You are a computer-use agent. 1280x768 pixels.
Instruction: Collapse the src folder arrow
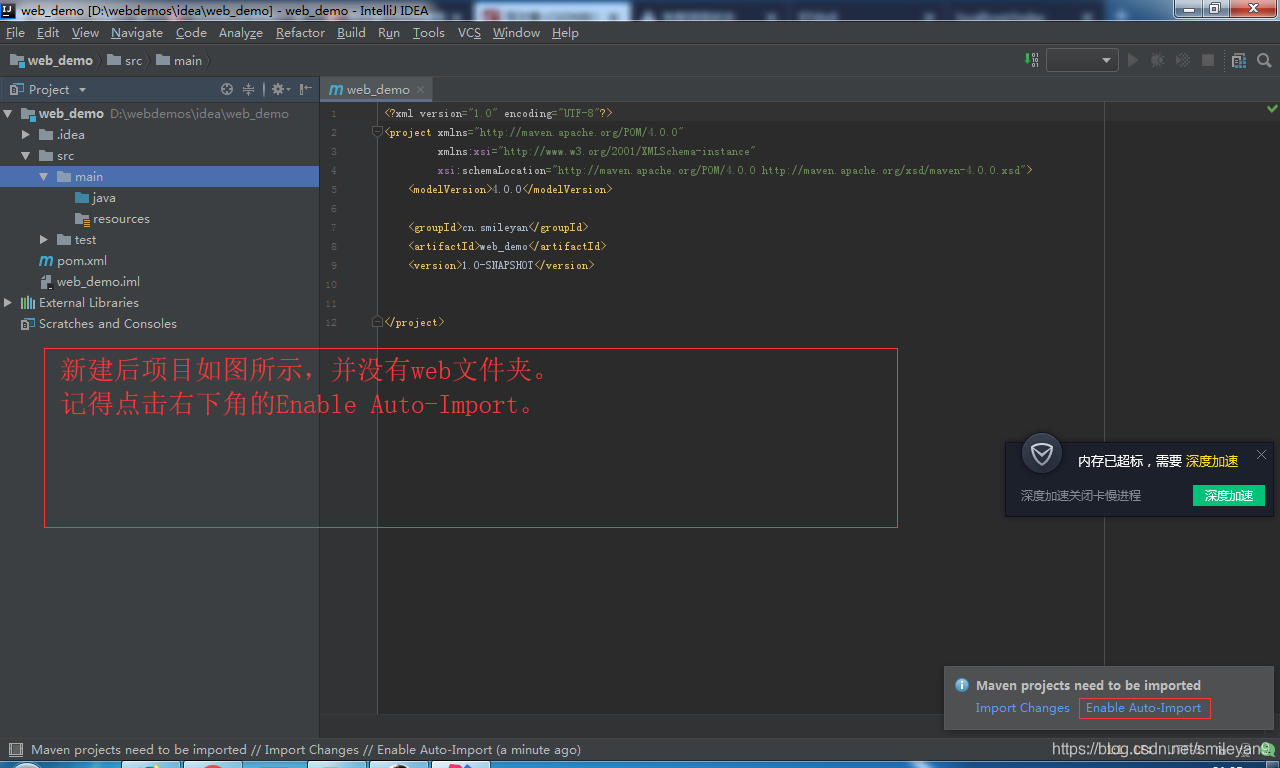[x=26, y=155]
